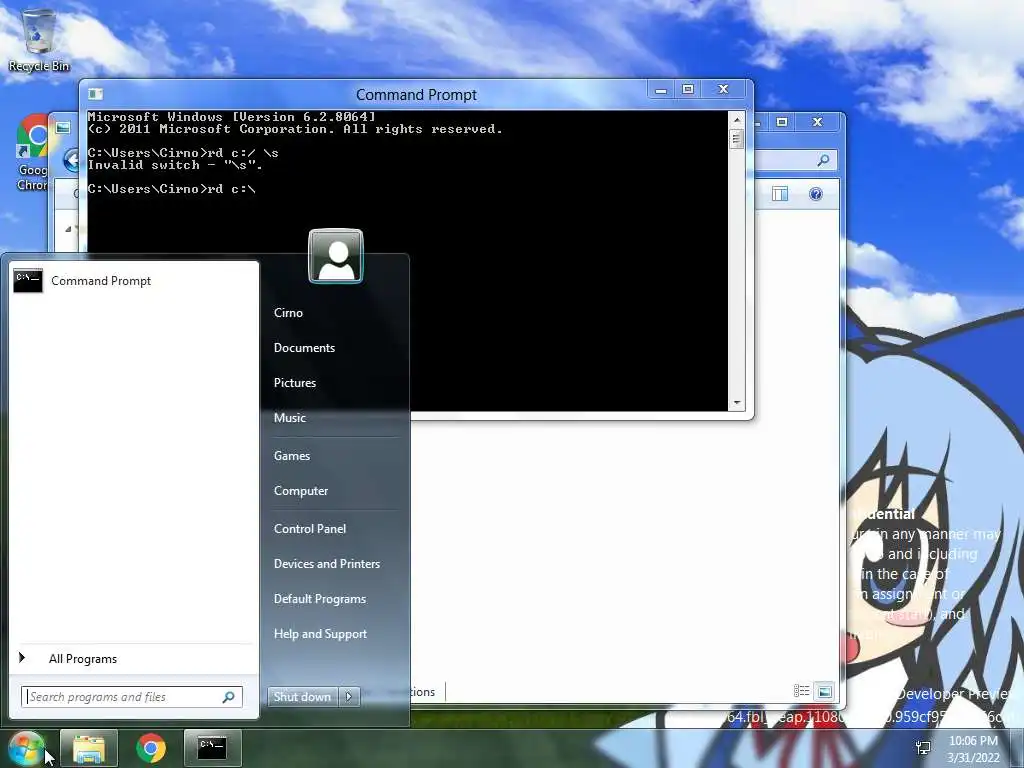Click the Explorer window title bar icon
The image size is (1024, 768).
click(x=63, y=127)
